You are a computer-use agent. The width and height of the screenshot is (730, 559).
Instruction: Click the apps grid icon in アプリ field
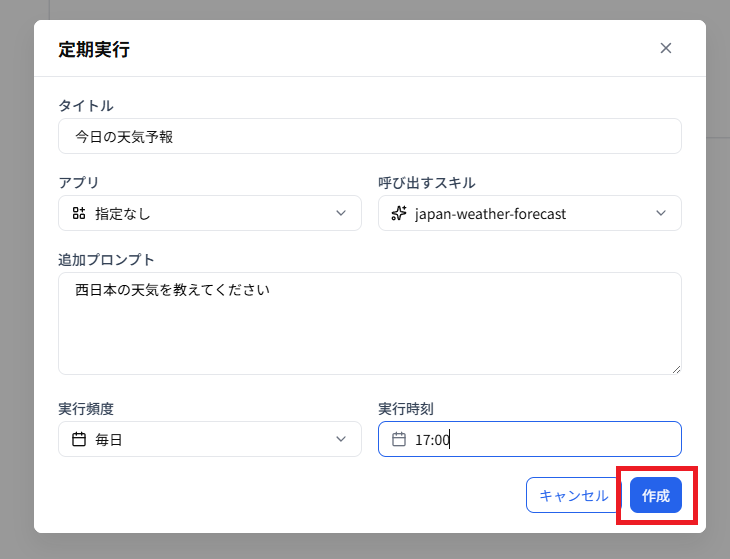point(79,213)
